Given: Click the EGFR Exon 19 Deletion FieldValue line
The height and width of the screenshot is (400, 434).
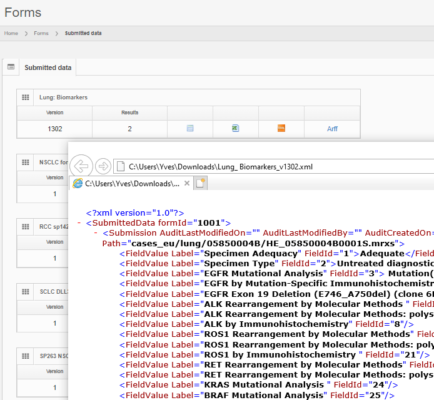Looking at the screenshot, I should click(x=277, y=294).
